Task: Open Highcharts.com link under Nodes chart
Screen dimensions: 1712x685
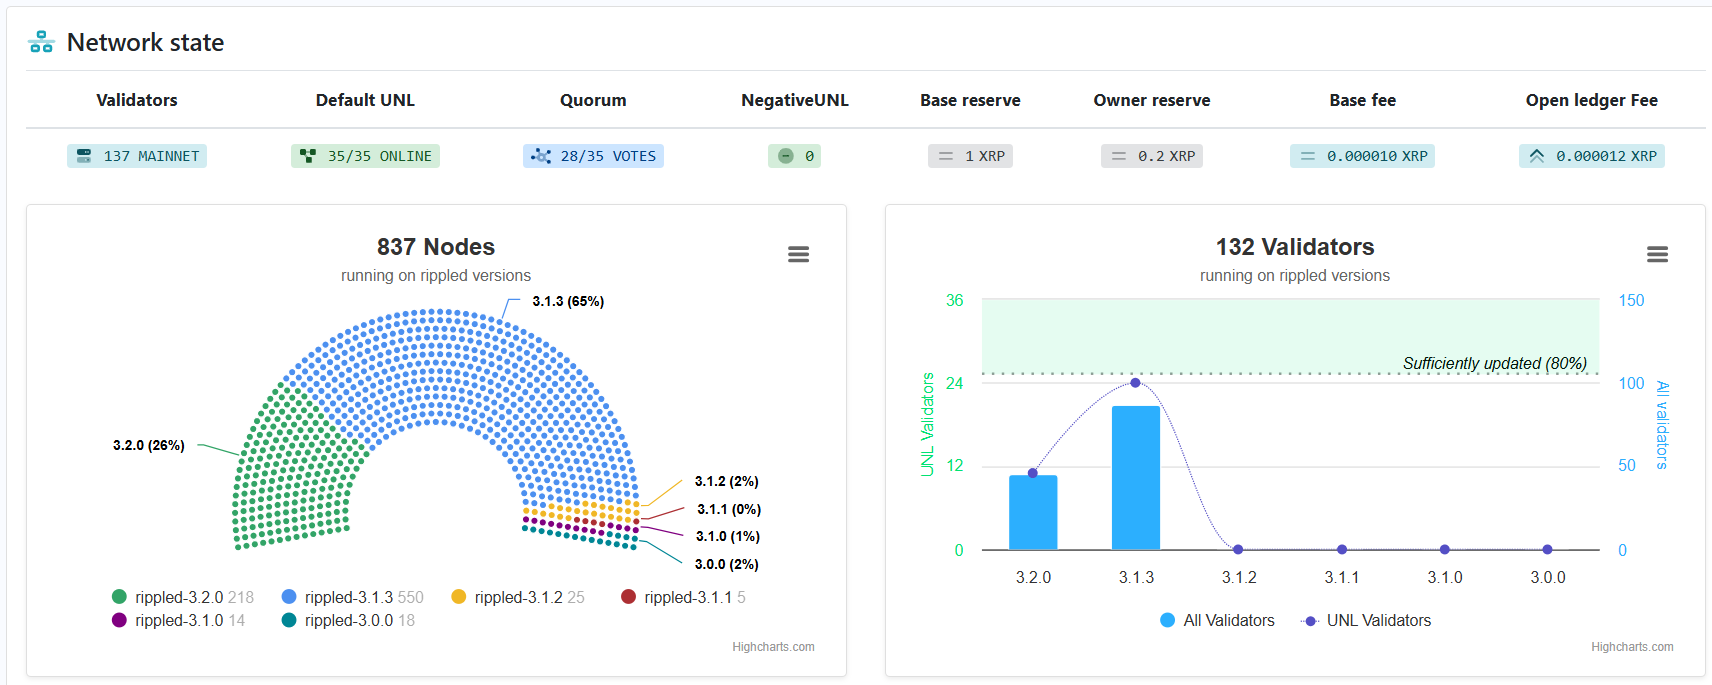Action: (773, 647)
